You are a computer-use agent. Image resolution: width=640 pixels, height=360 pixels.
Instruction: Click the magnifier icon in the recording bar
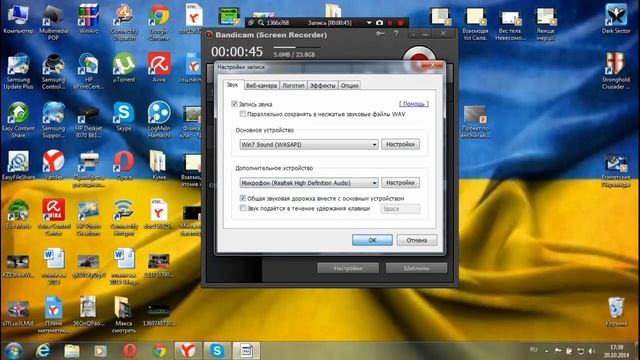(261, 23)
